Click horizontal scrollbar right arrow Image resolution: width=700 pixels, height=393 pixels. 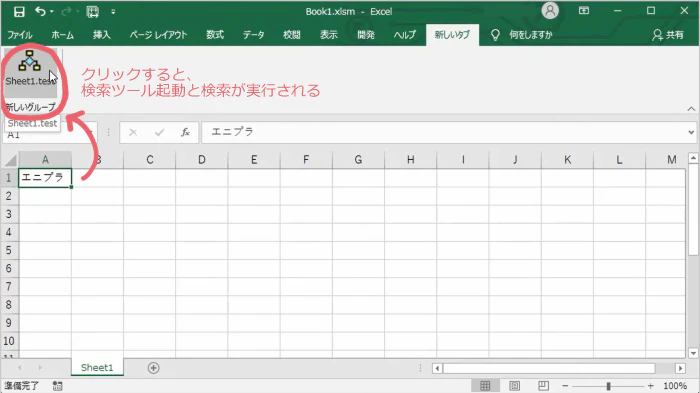point(680,368)
